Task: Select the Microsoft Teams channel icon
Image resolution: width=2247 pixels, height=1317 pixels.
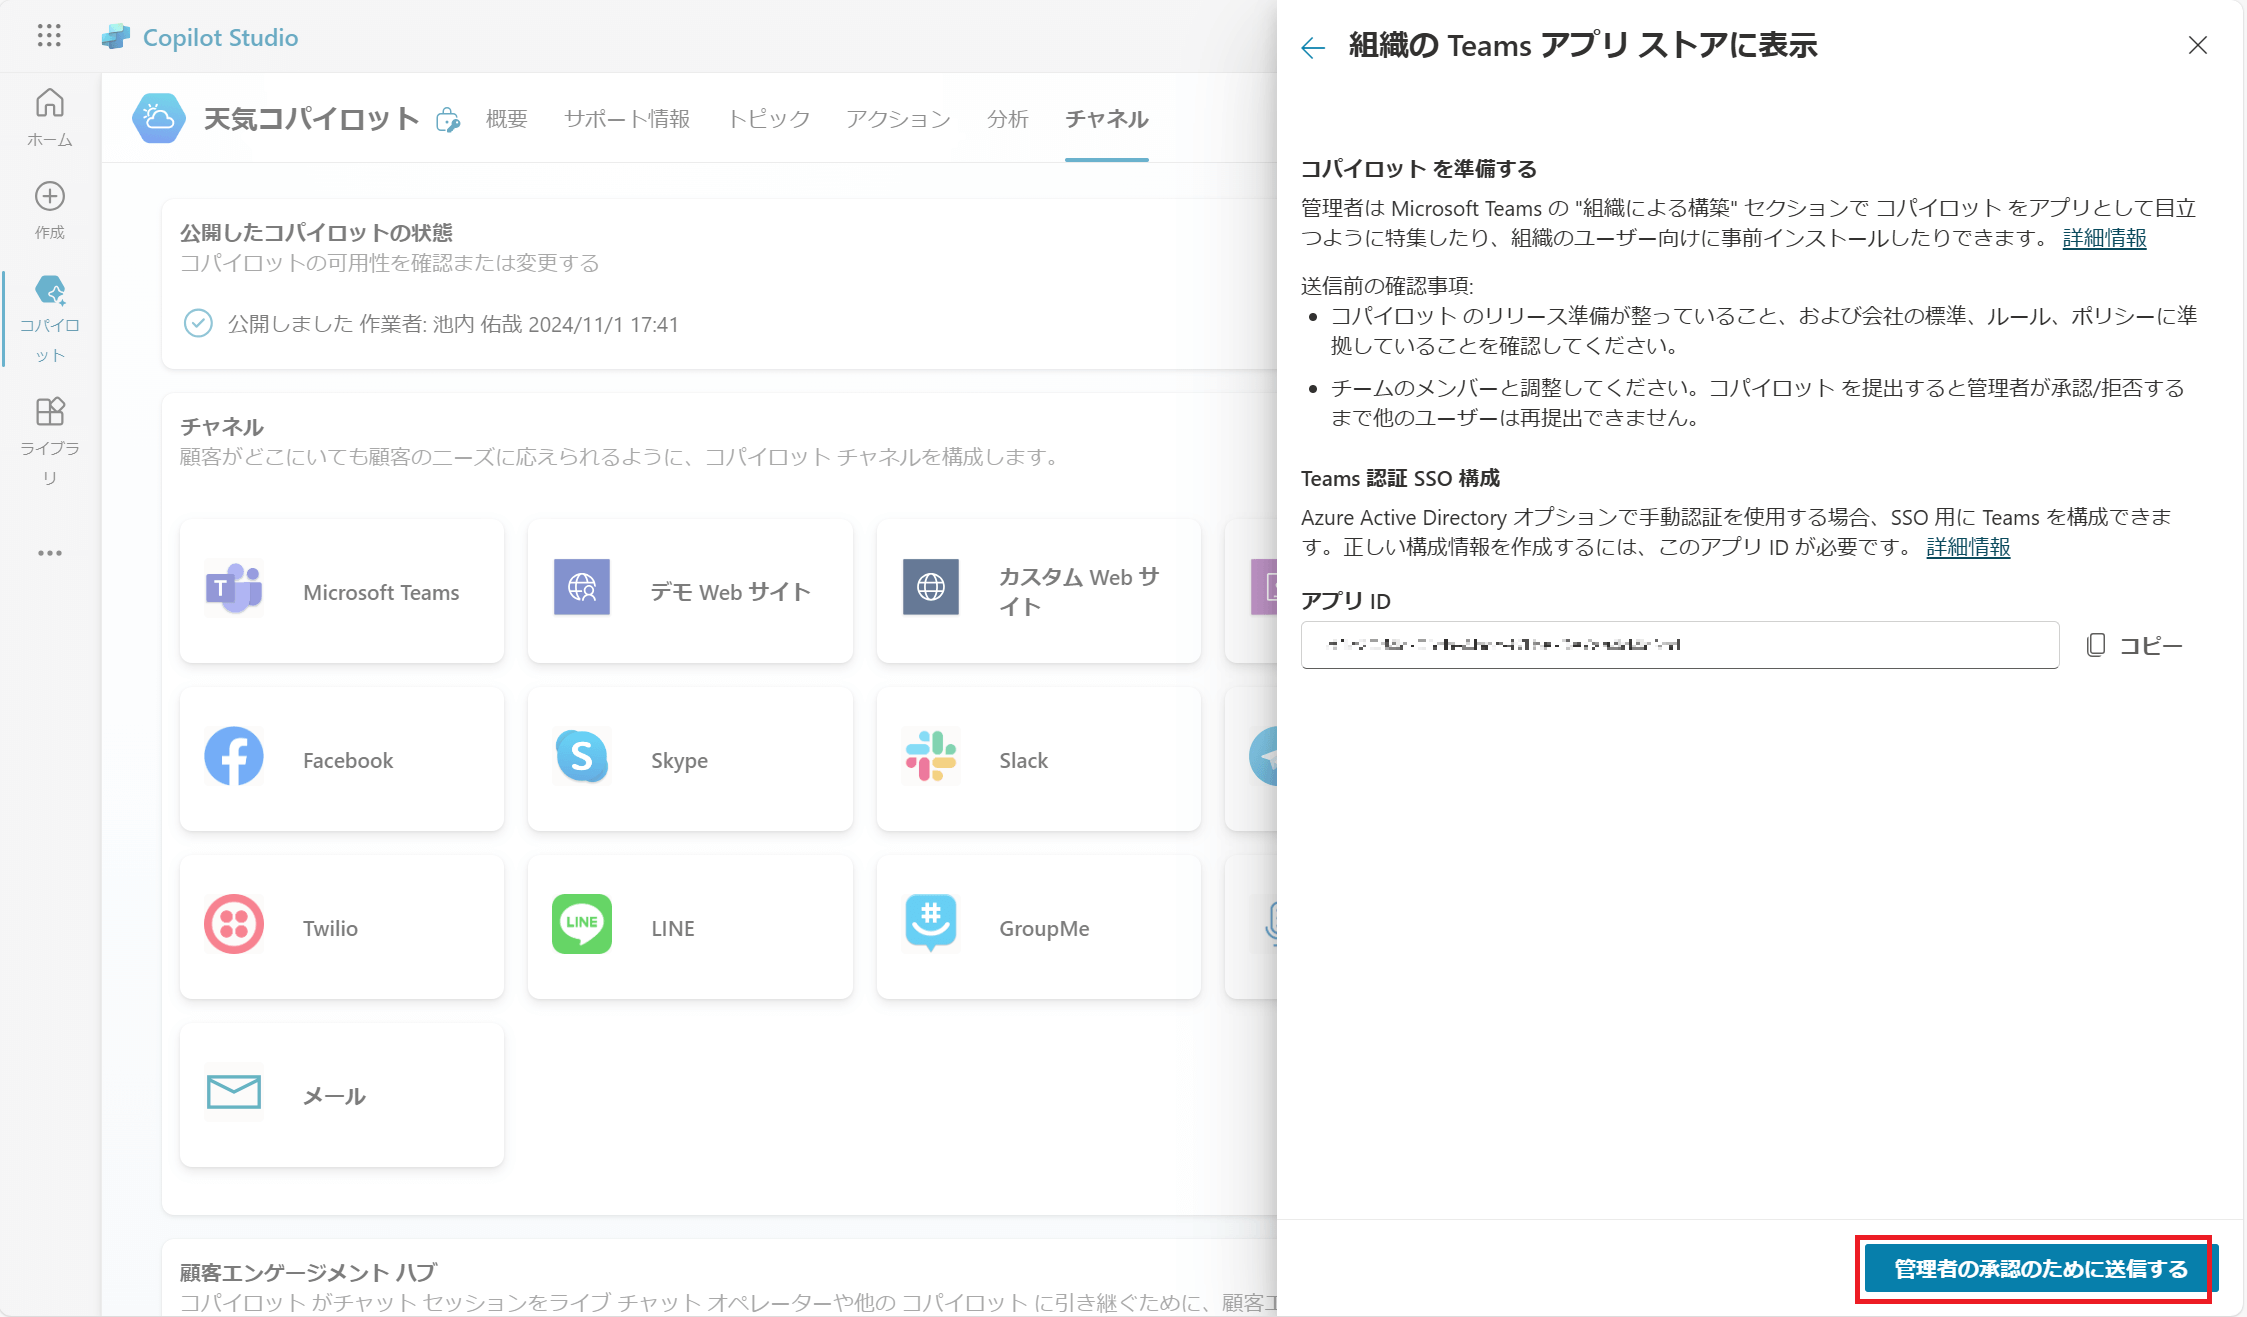Action: point(234,589)
